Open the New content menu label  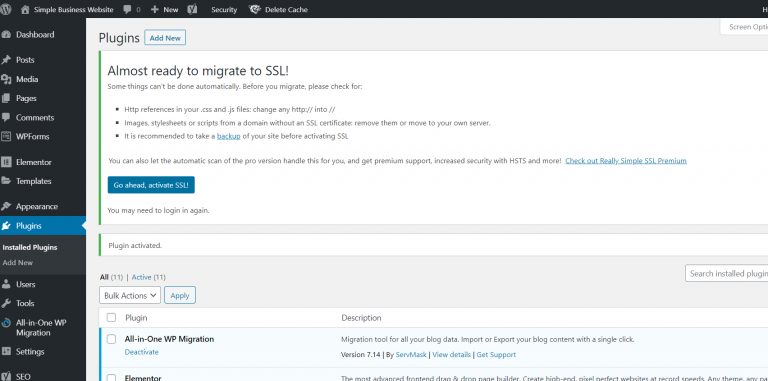coord(171,9)
